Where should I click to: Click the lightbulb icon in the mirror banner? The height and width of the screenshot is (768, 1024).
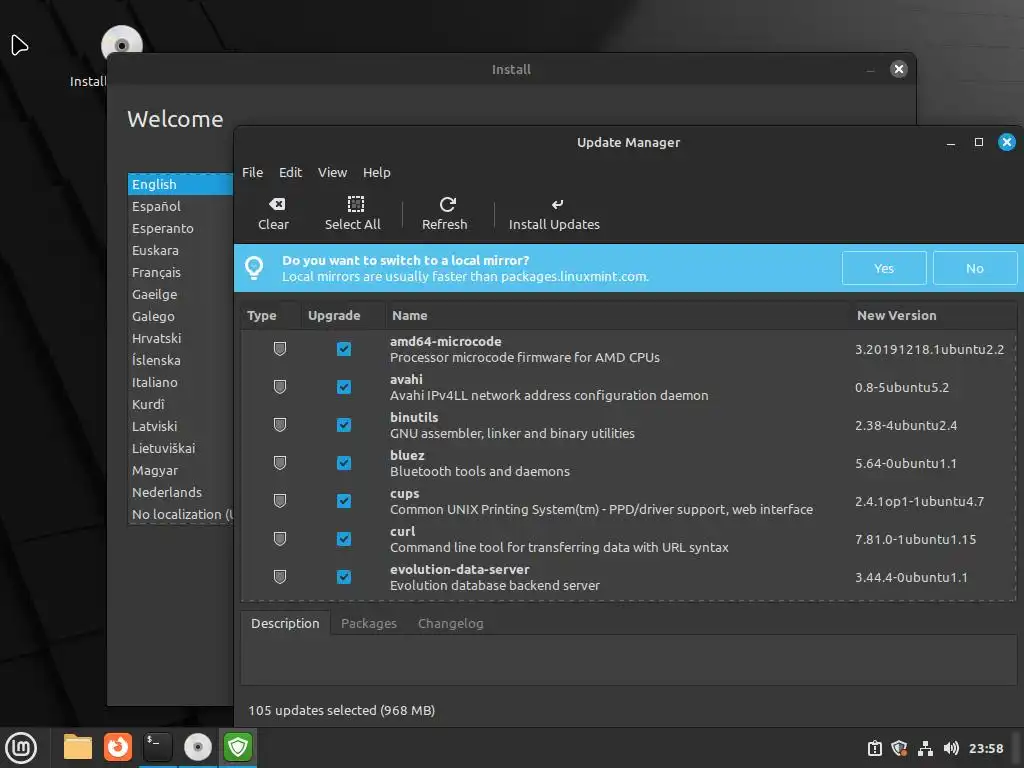coord(254,267)
